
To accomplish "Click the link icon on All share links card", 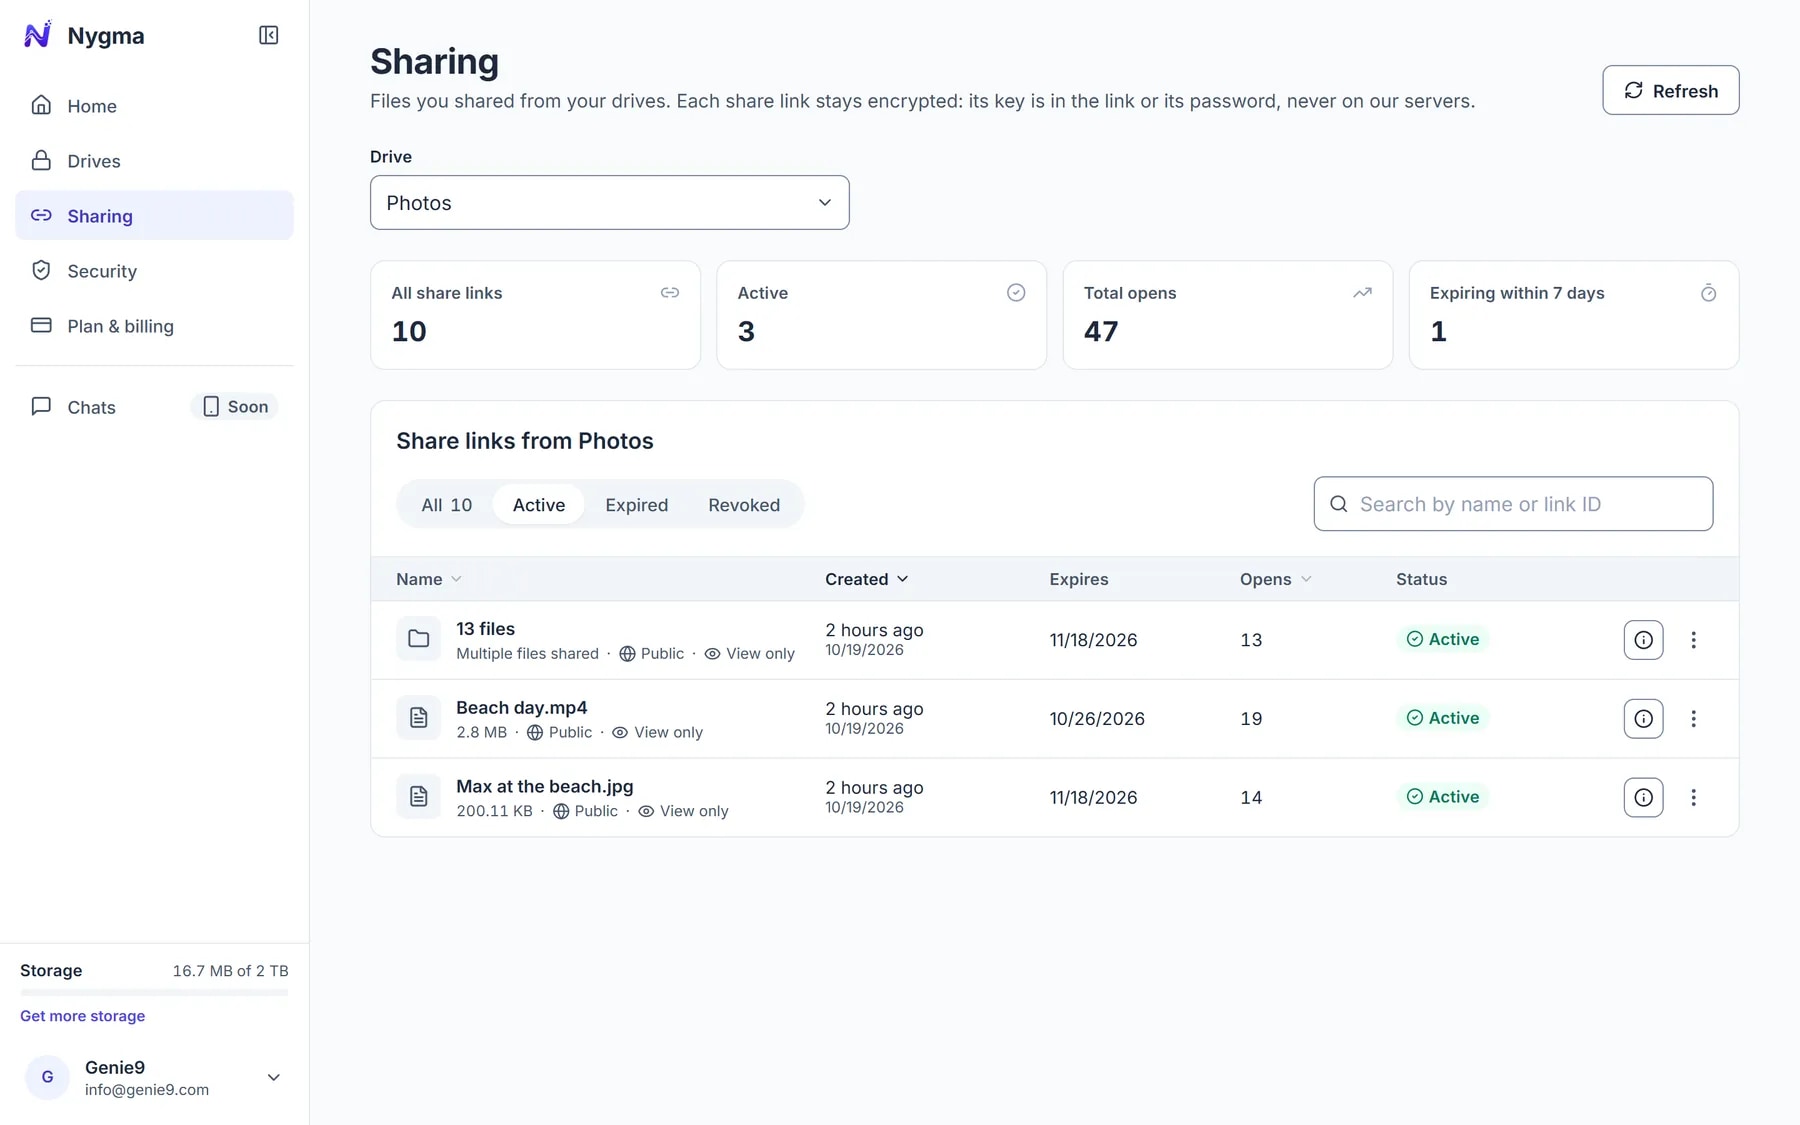I will (x=670, y=293).
